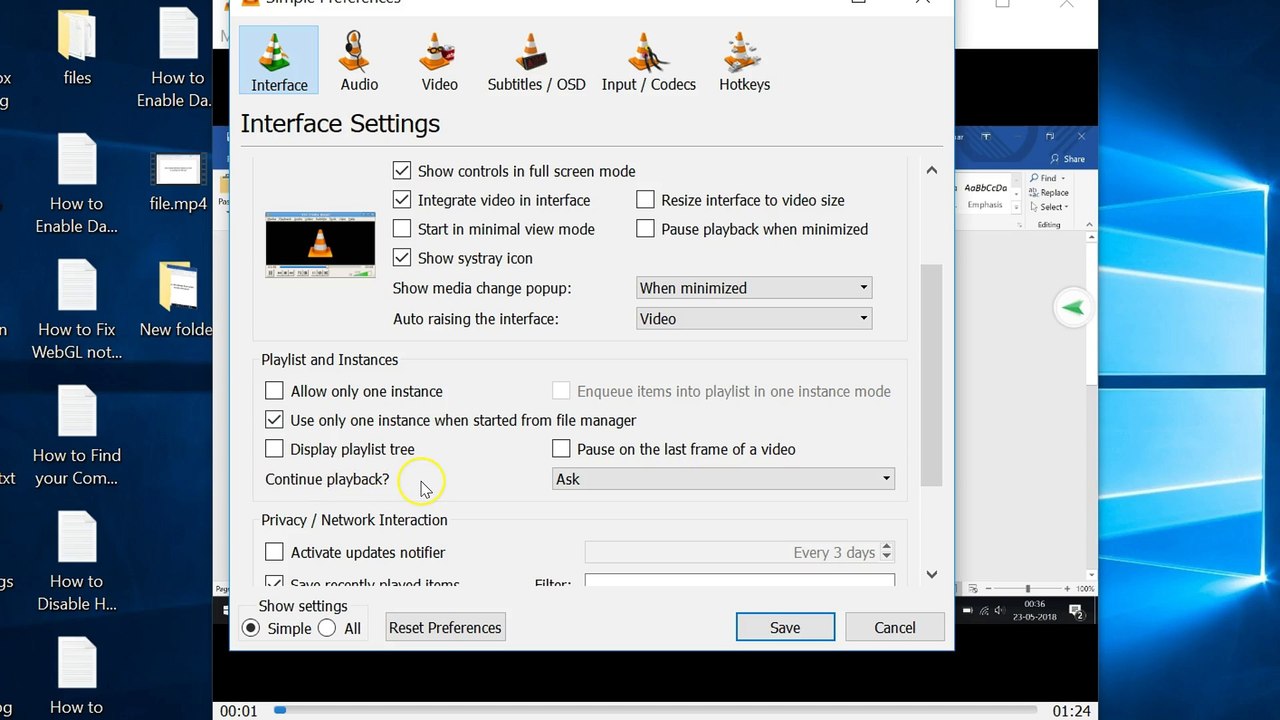Open the Continue playback dropdown
The image size is (1280, 720).
723,479
